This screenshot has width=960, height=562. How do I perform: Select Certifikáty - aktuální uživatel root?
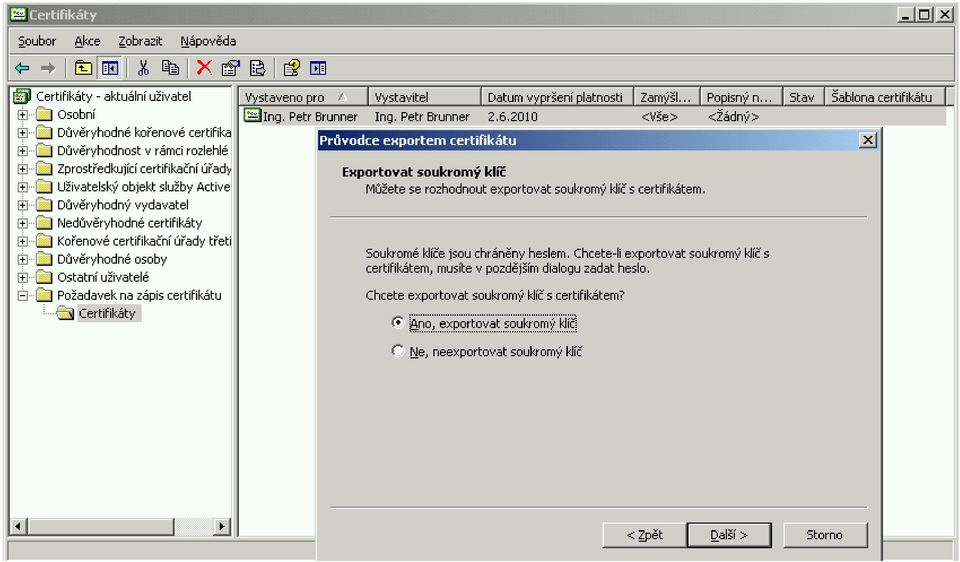click(113, 96)
